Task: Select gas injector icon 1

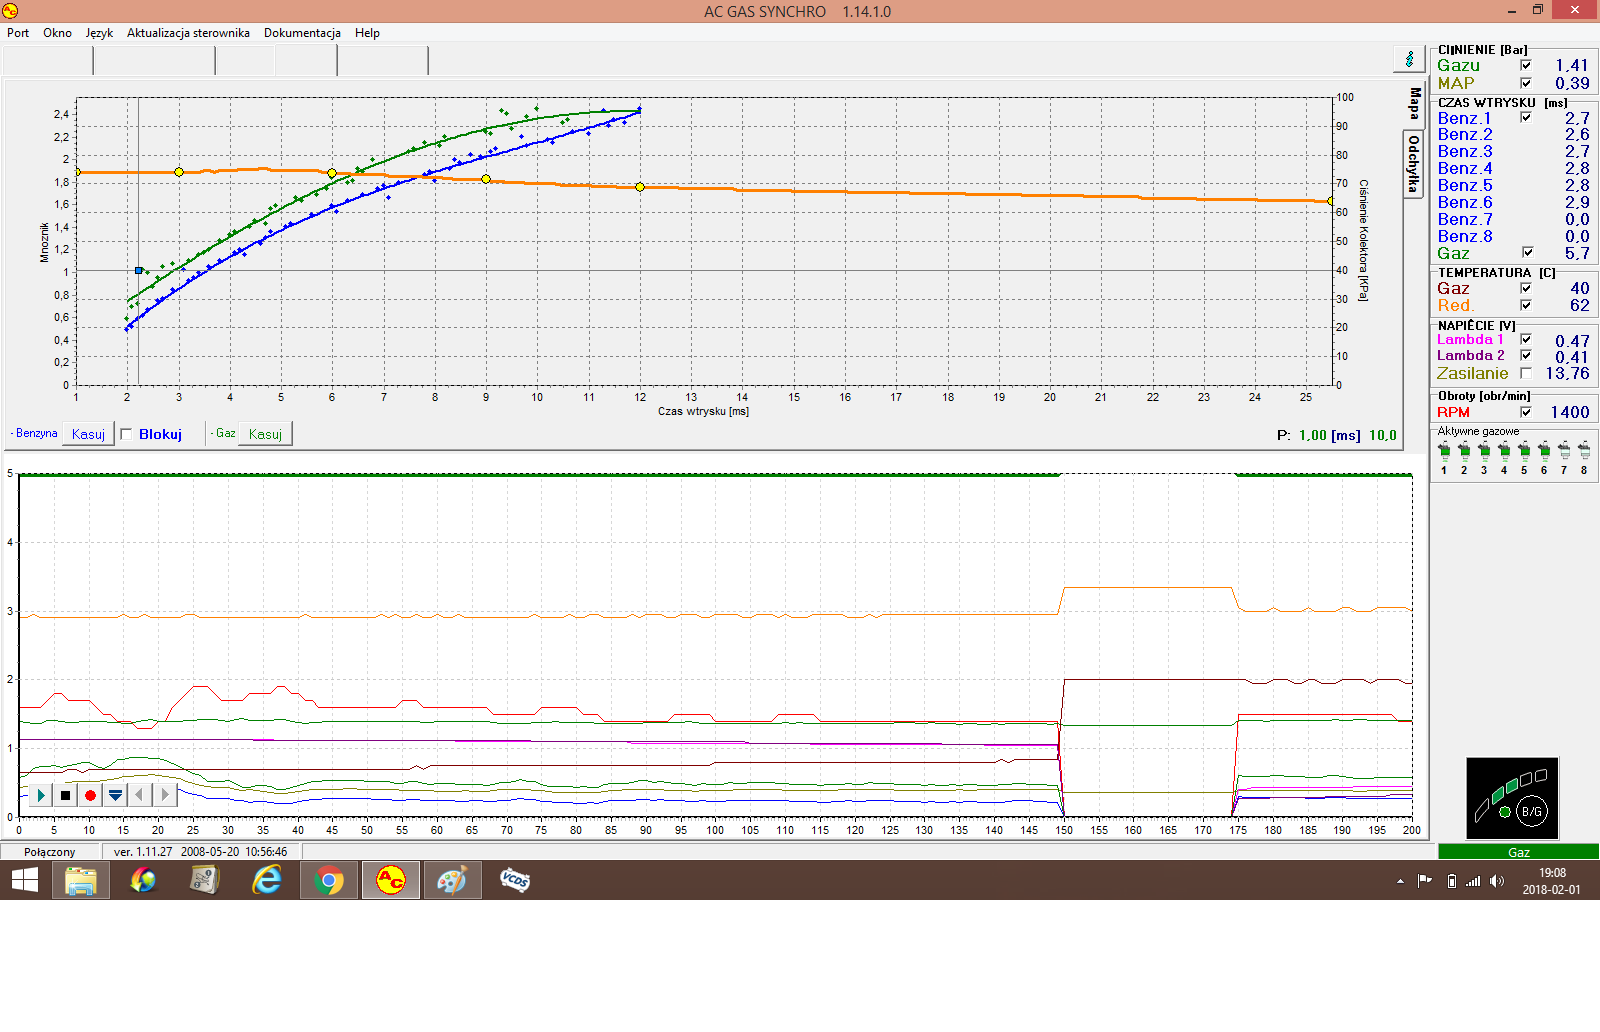Action: (1444, 451)
